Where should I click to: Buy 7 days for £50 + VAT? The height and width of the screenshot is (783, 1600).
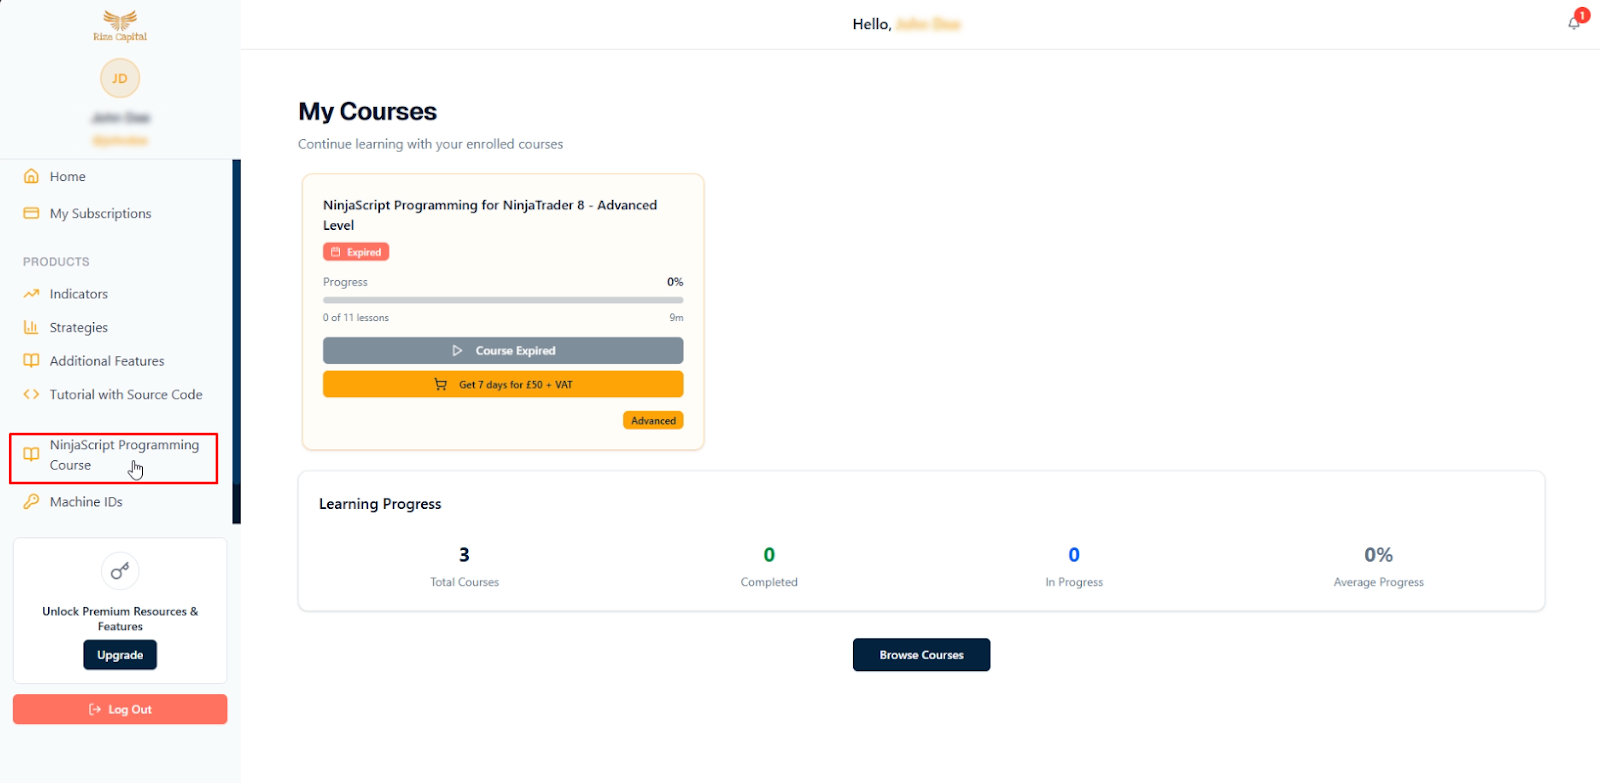point(503,384)
